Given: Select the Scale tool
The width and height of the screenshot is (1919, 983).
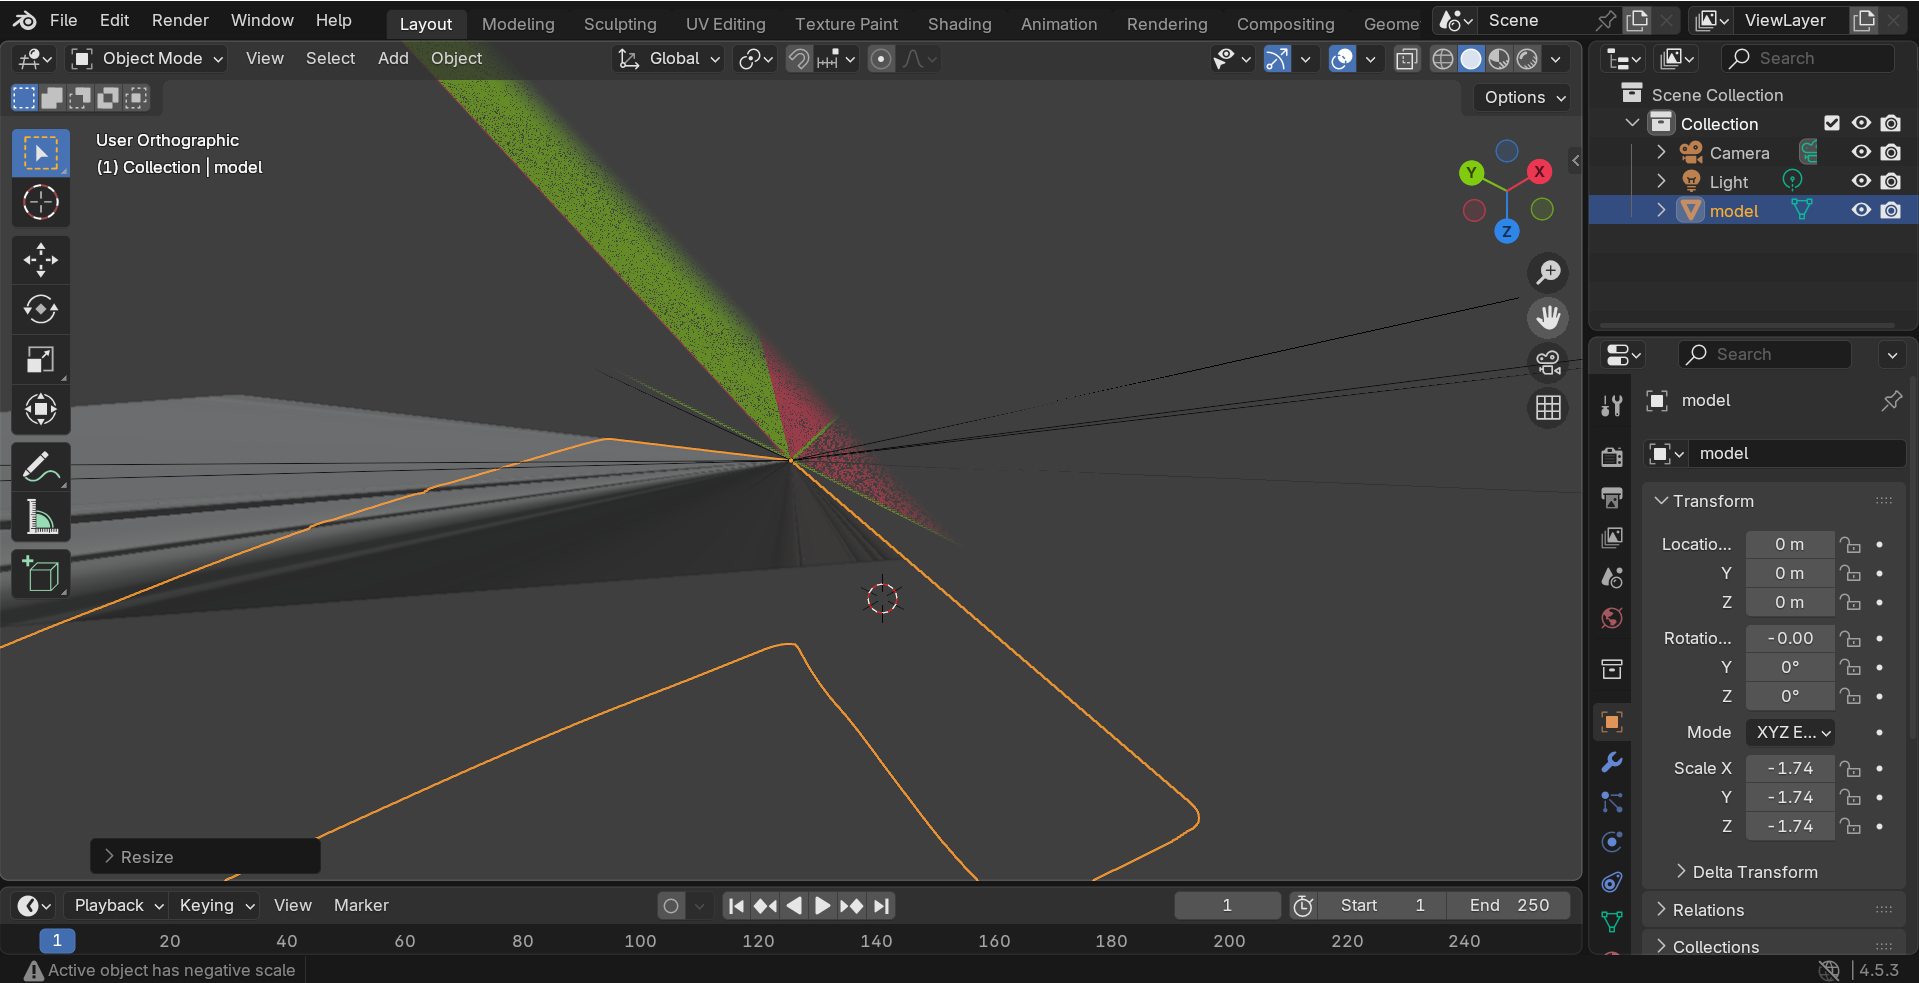Looking at the screenshot, I should (x=41, y=359).
